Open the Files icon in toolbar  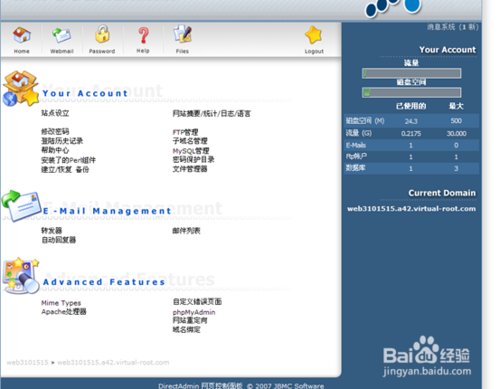tap(182, 34)
